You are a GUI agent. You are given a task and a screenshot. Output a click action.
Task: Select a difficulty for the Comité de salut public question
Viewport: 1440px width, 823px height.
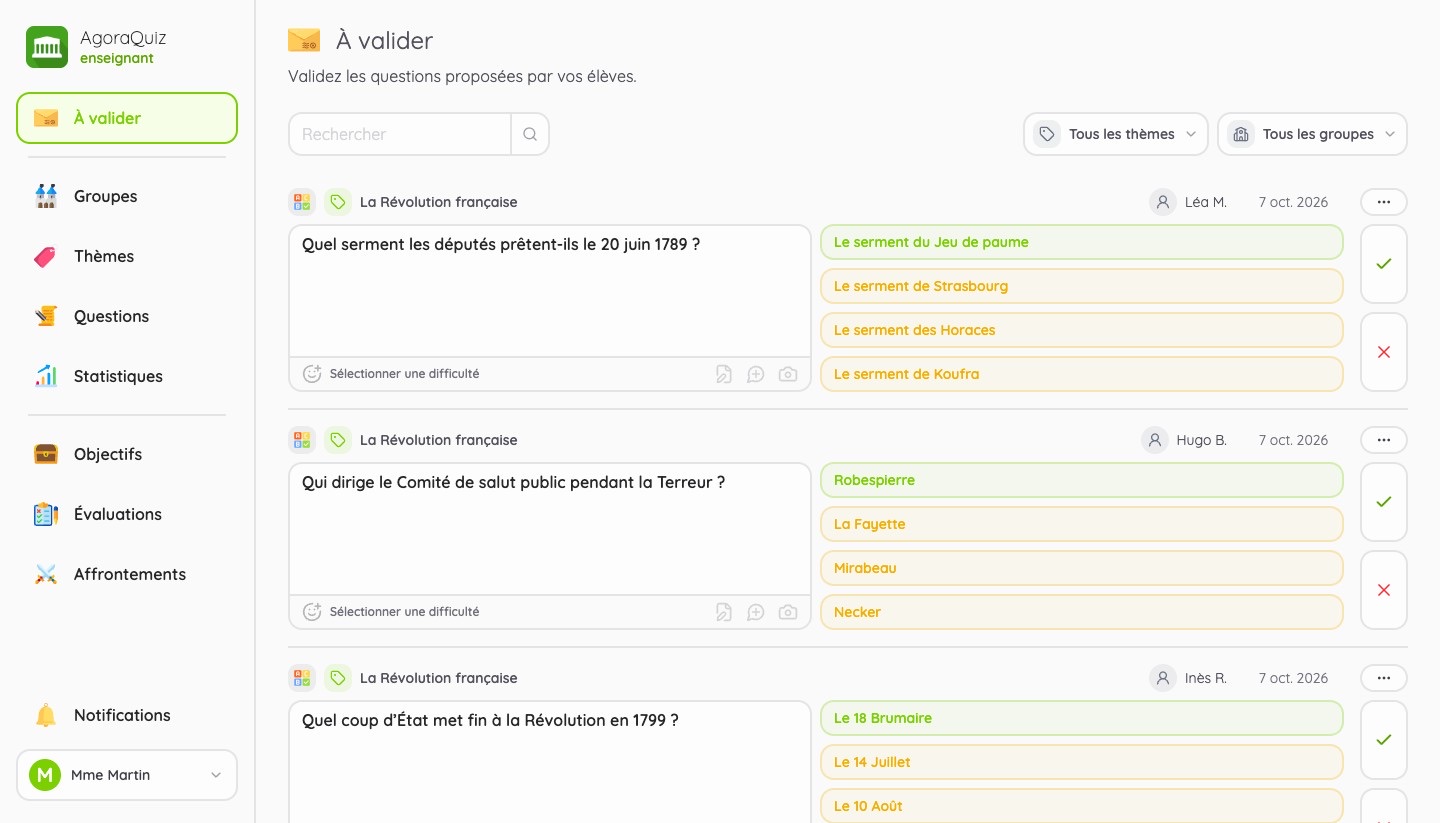(391, 612)
